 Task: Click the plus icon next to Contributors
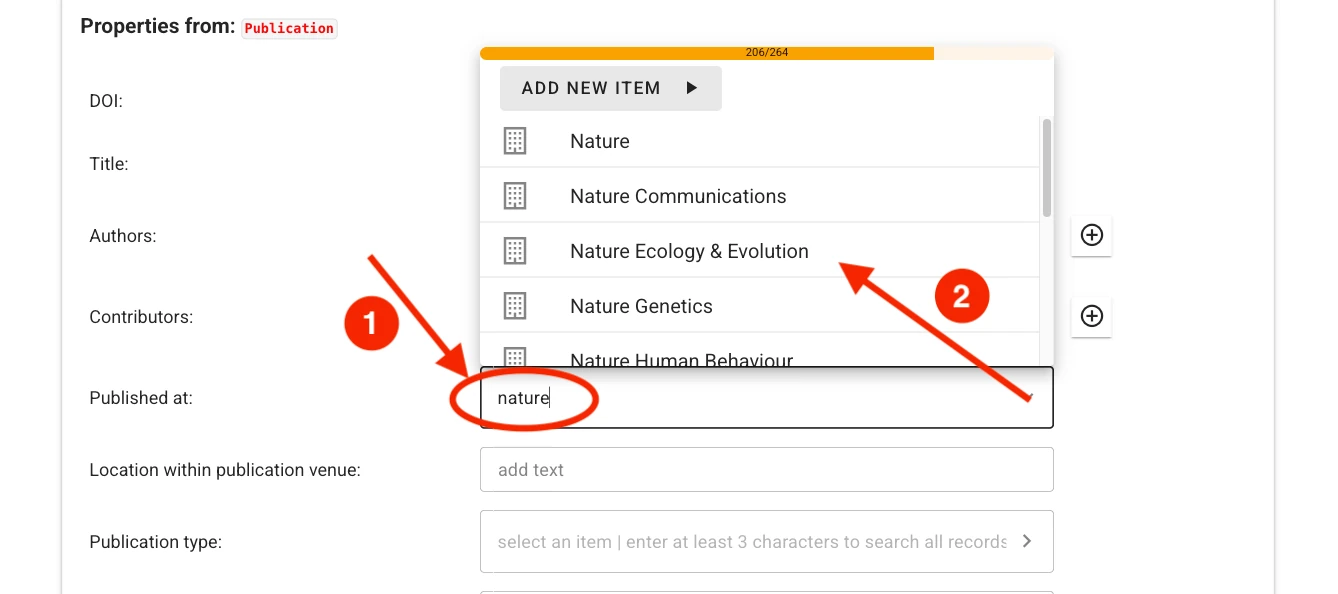(x=1091, y=317)
